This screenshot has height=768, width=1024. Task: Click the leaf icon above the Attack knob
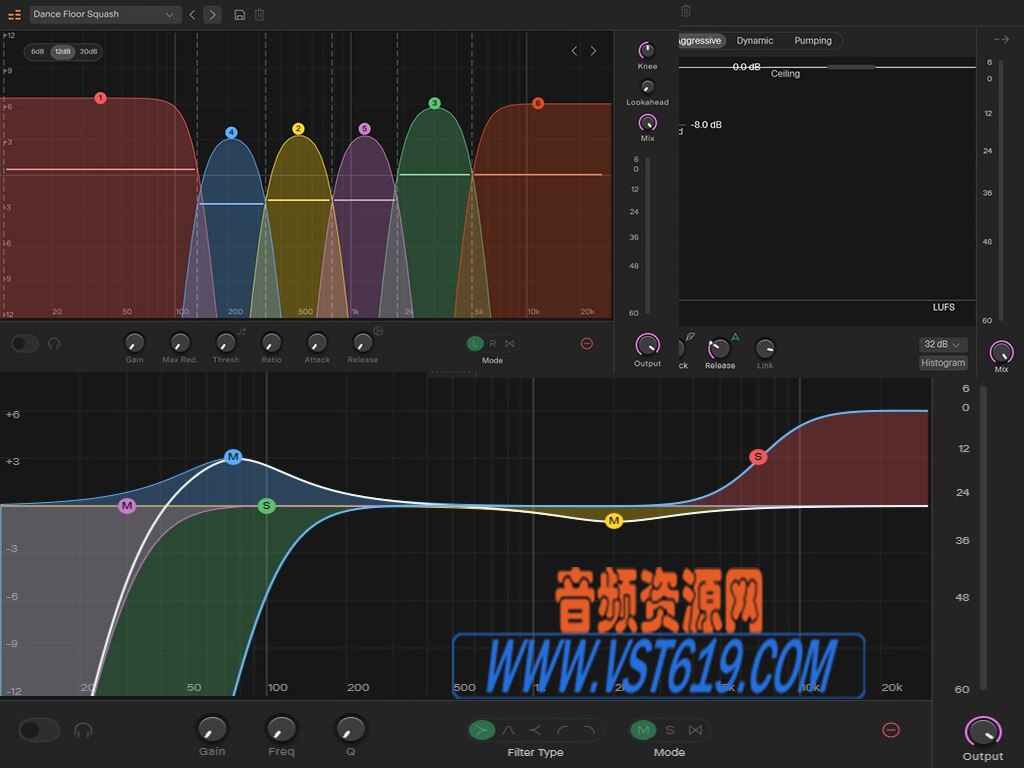(690, 336)
